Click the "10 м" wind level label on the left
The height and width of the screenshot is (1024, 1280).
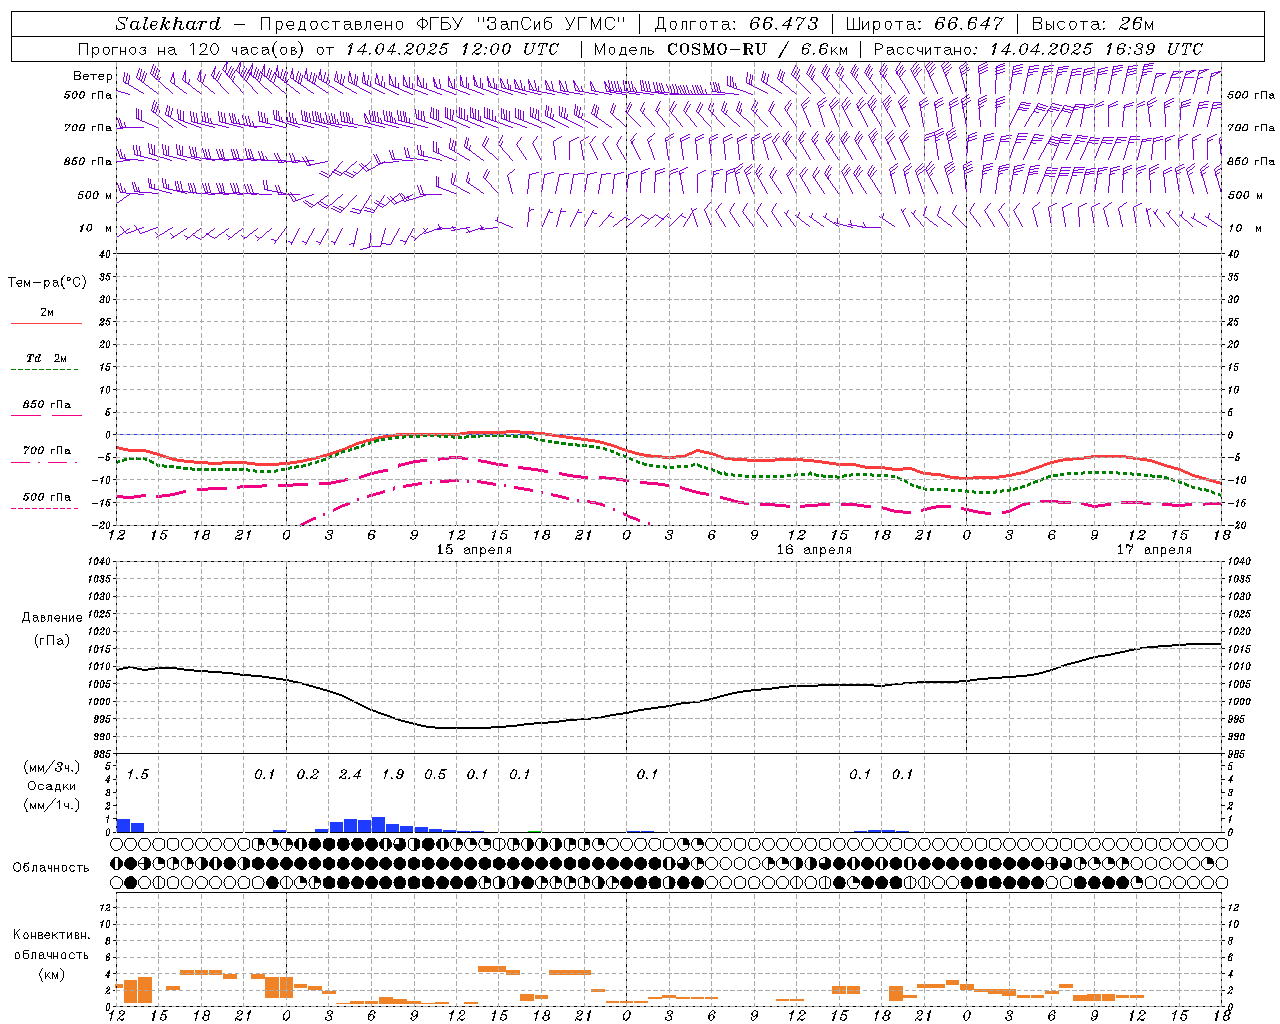click(x=95, y=229)
